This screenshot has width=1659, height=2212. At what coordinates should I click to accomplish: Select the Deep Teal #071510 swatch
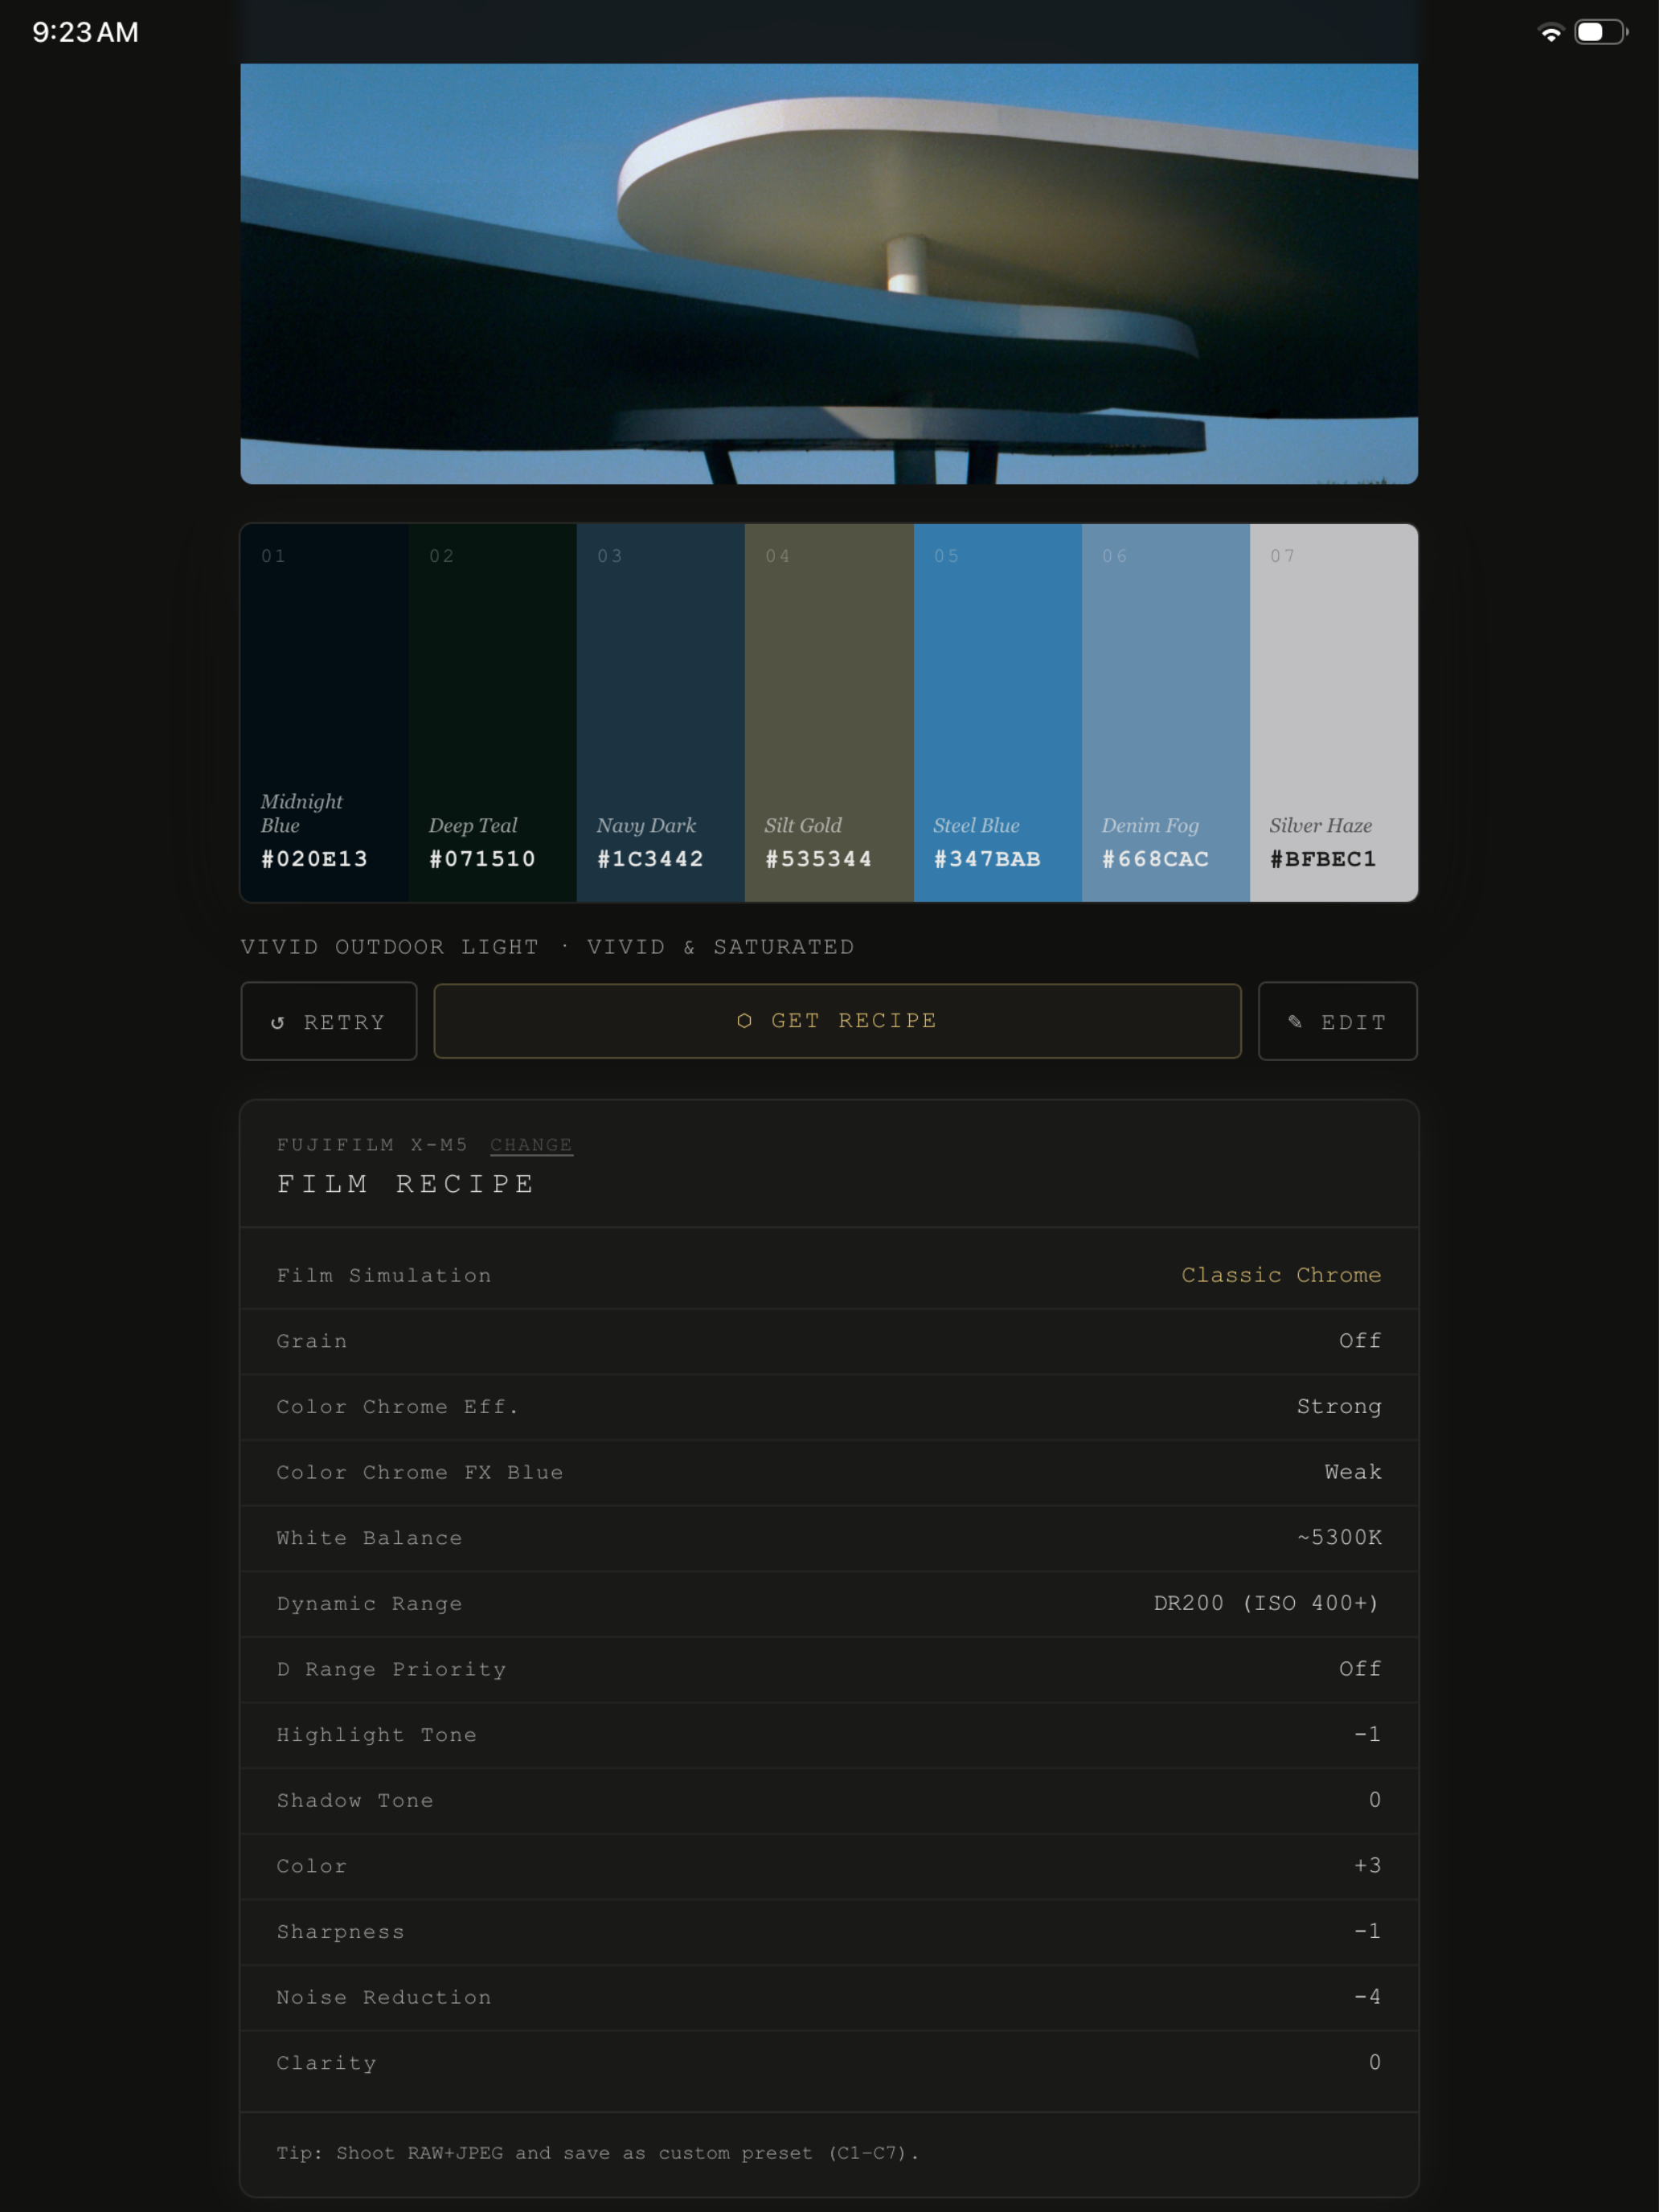pyautogui.click(x=492, y=712)
